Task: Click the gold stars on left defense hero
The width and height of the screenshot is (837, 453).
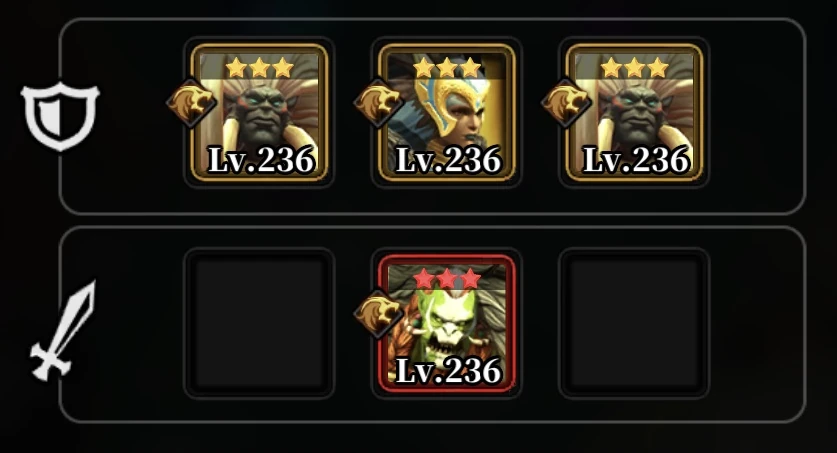Action: (259, 68)
